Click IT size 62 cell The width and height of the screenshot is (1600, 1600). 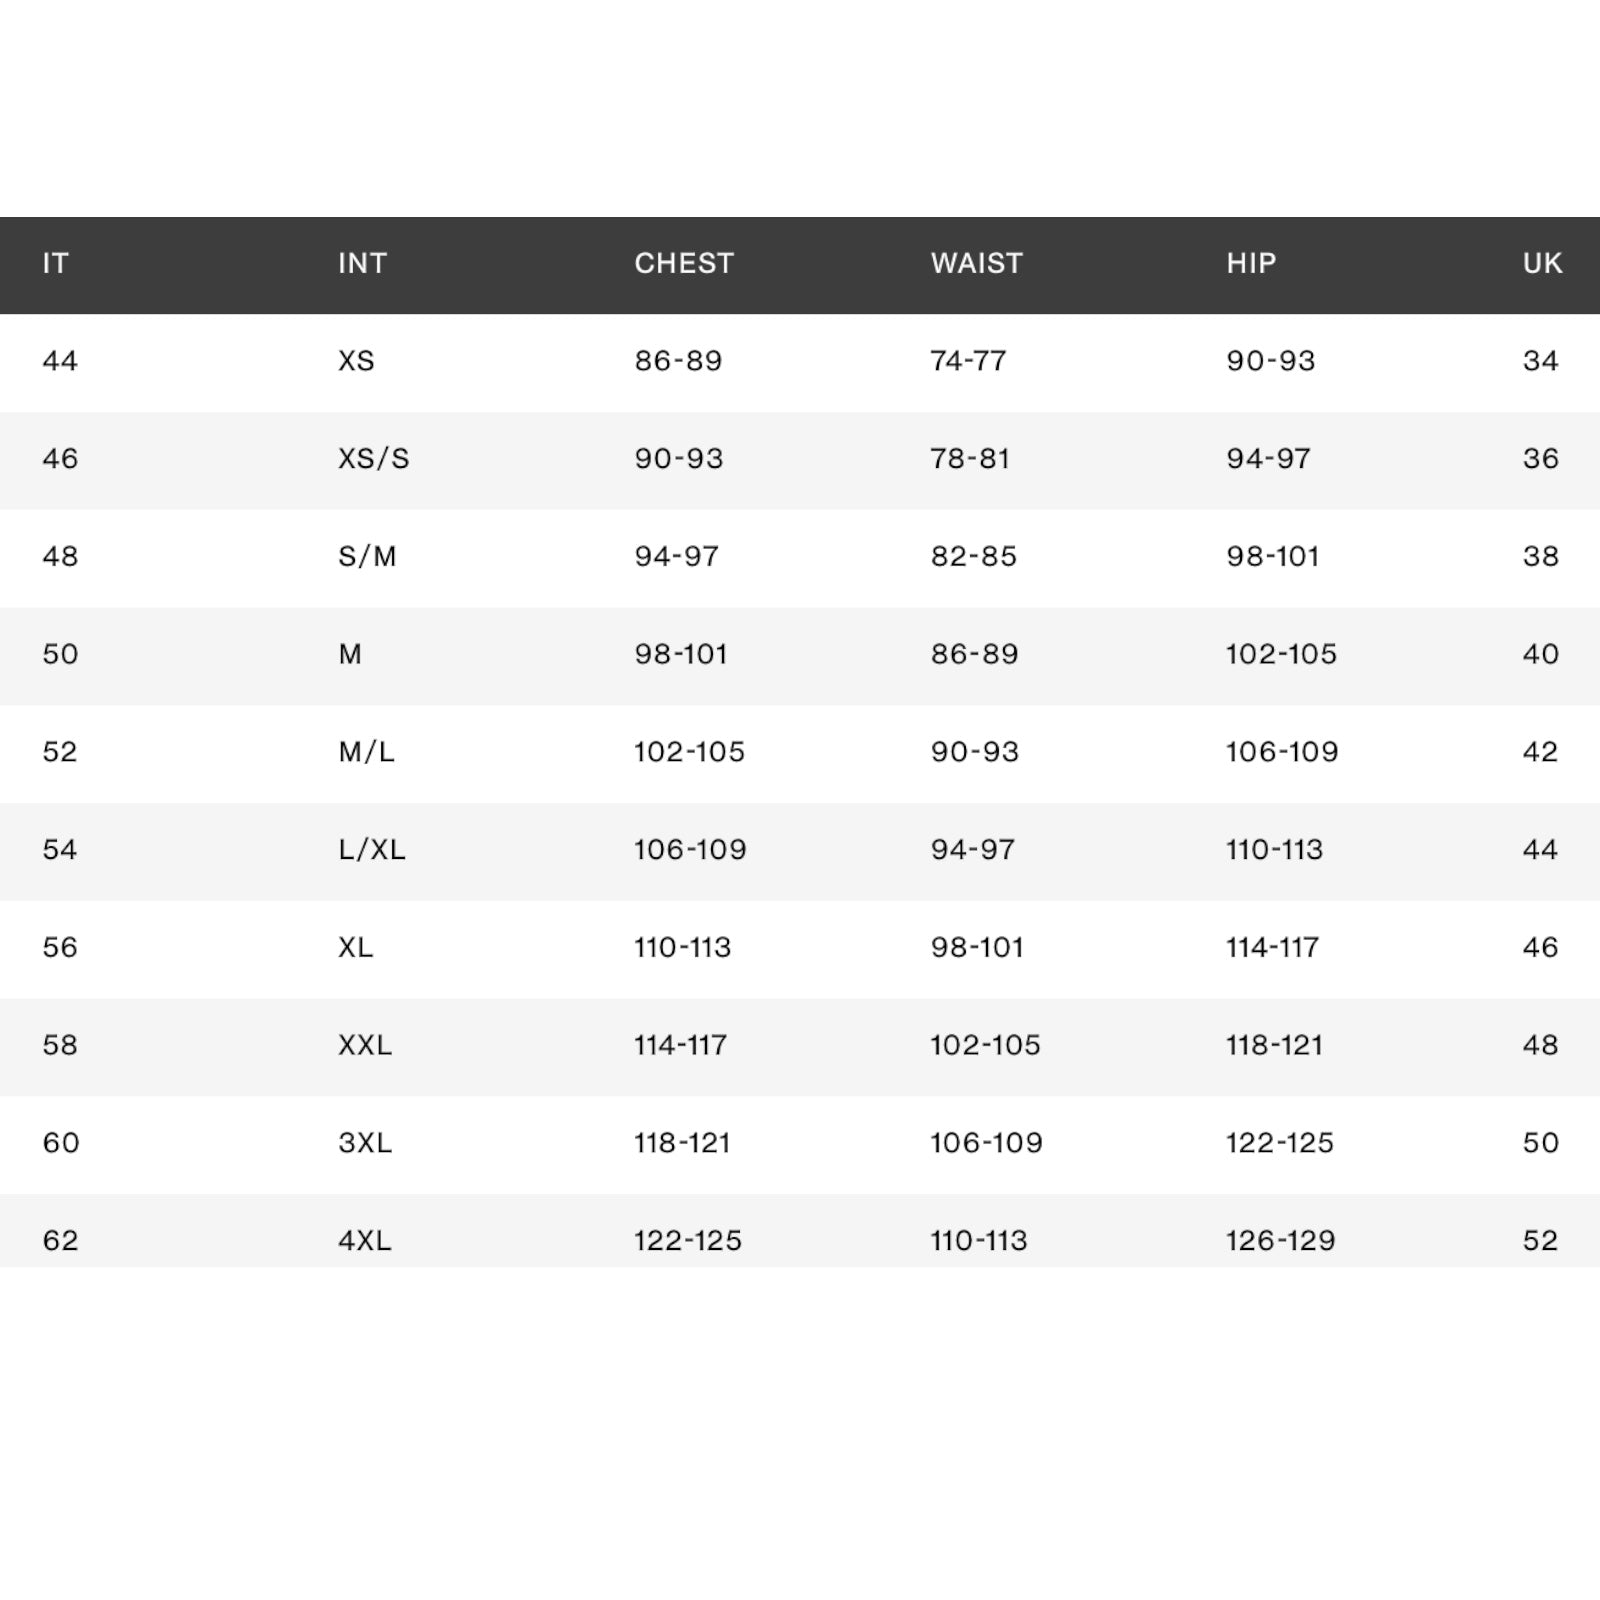(60, 1241)
